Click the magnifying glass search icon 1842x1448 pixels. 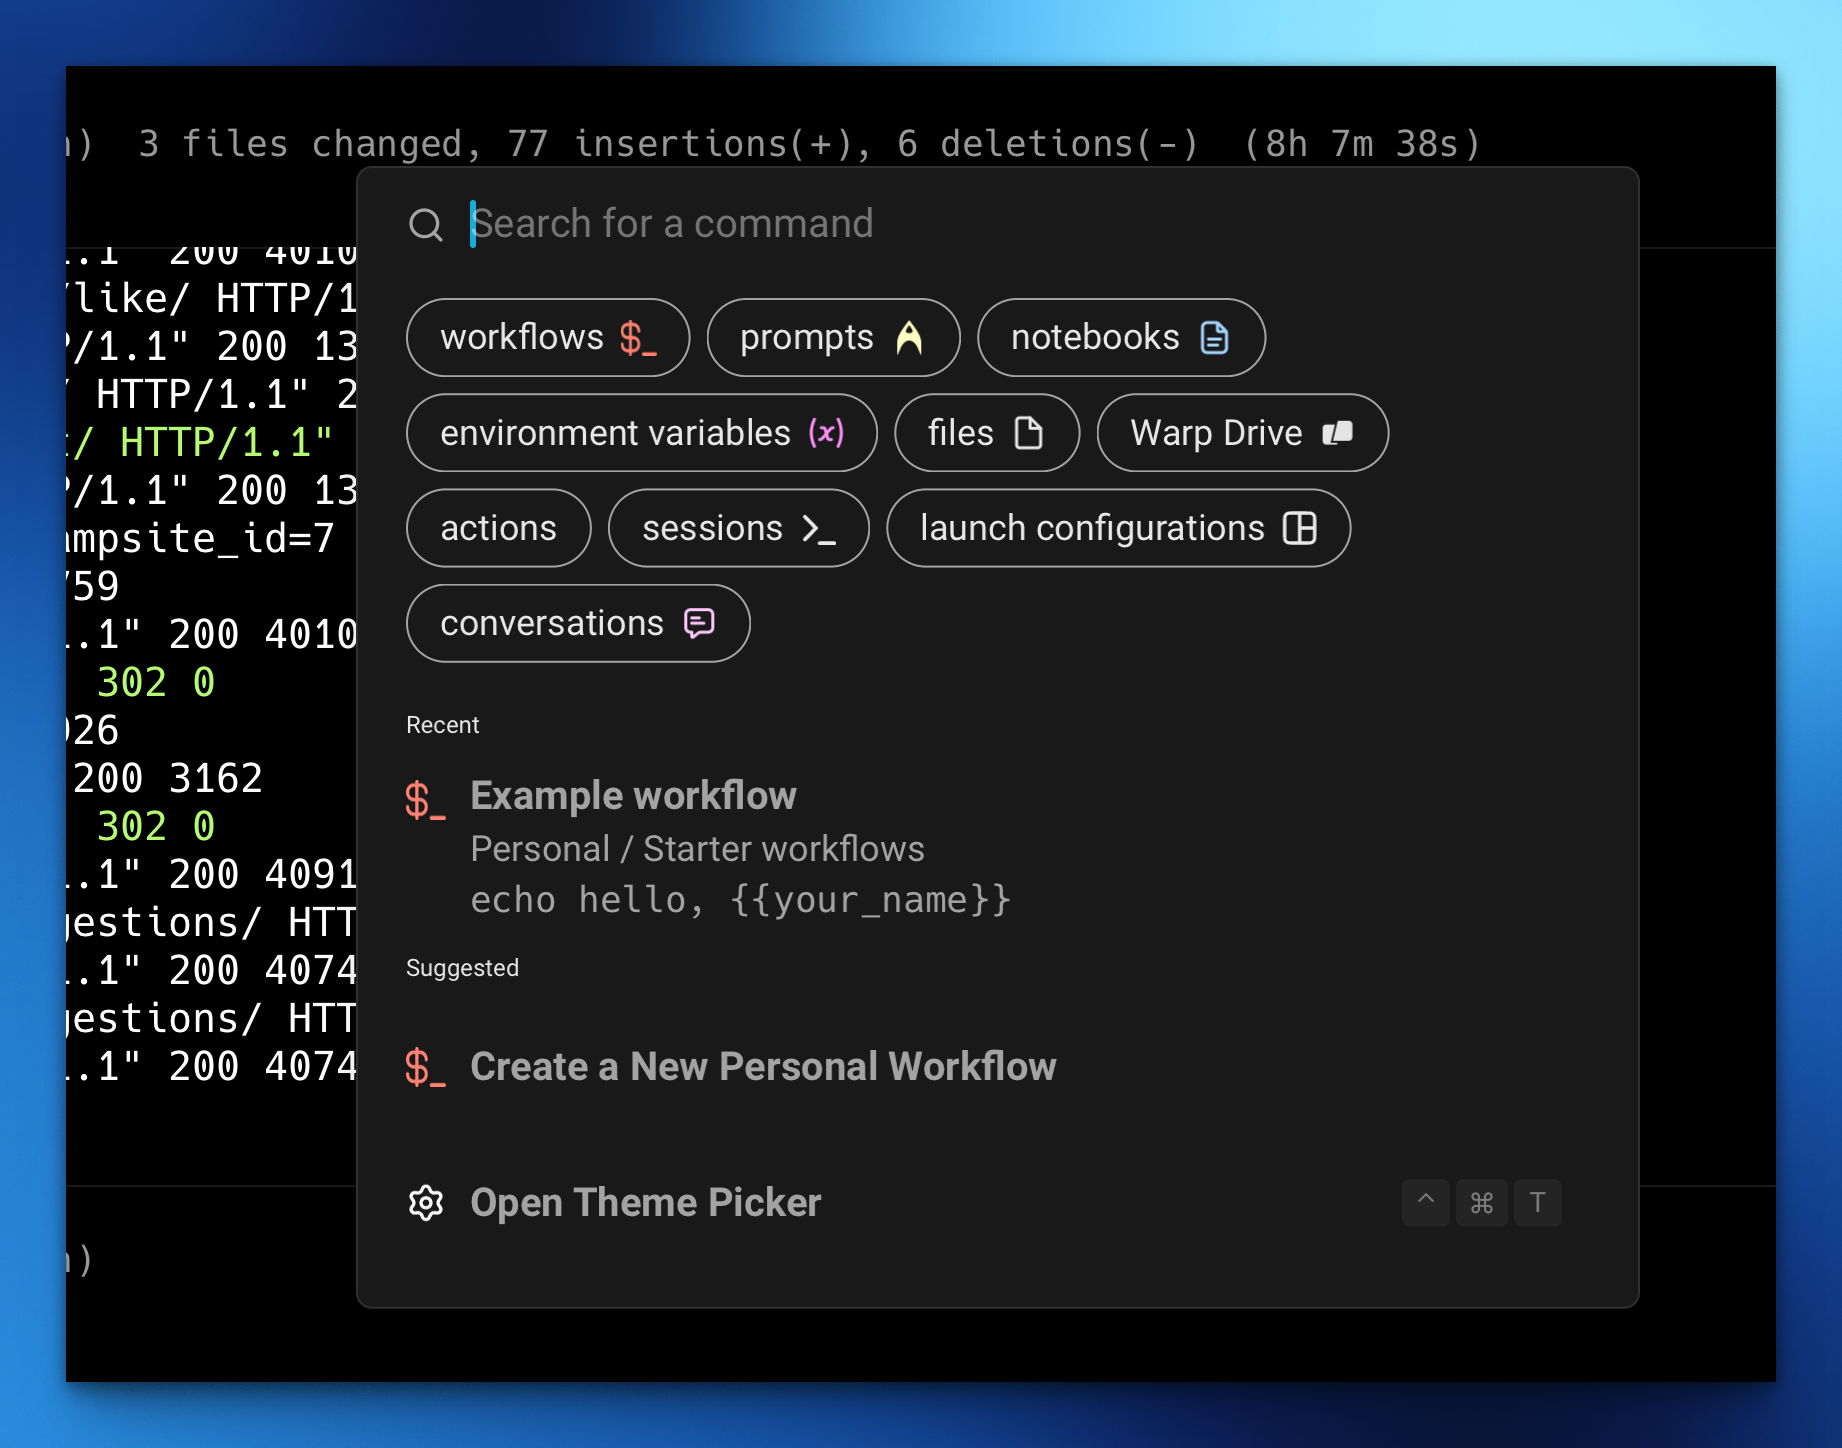[425, 225]
